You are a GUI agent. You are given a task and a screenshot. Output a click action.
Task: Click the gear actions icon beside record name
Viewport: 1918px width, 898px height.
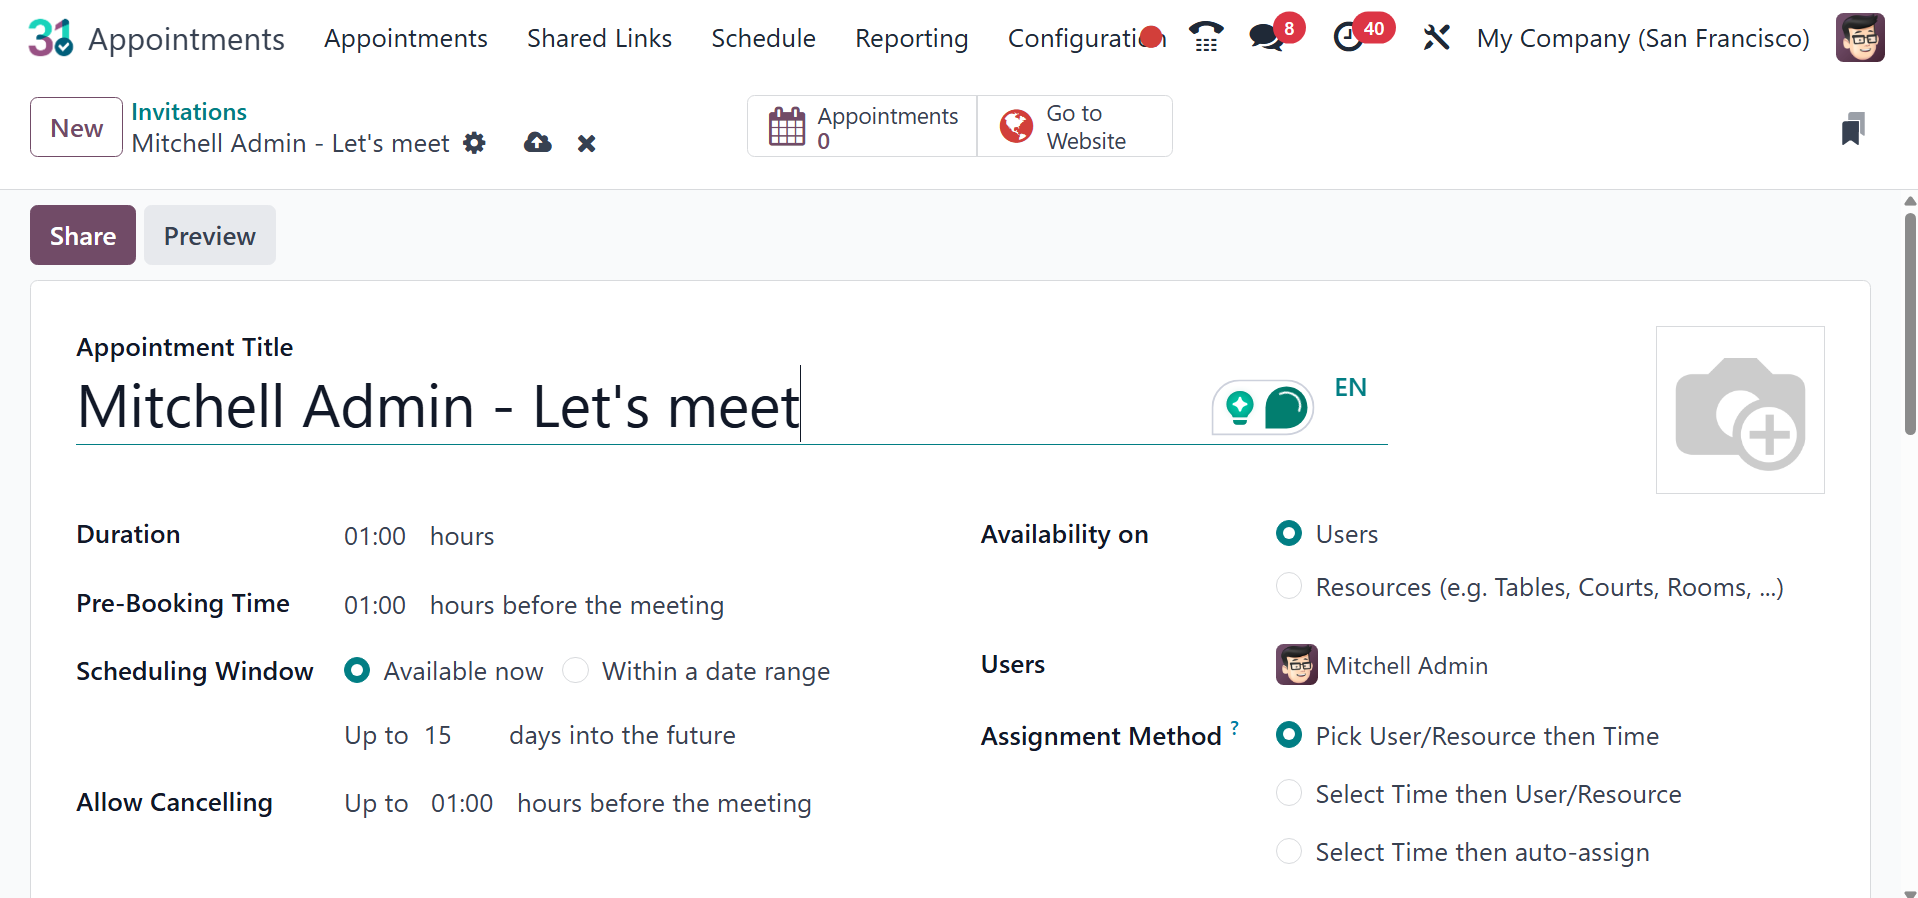click(475, 143)
